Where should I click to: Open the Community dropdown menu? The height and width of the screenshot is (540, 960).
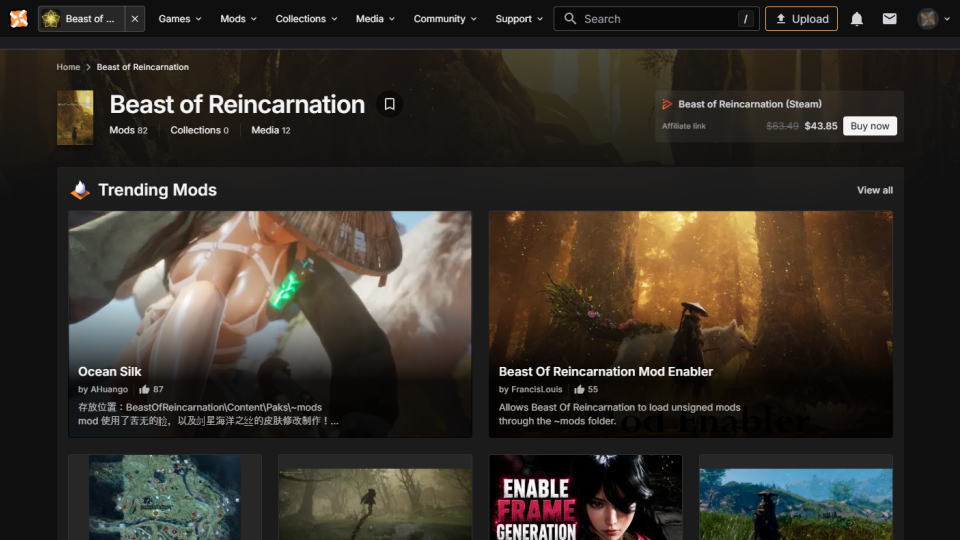(x=445, y=19)
